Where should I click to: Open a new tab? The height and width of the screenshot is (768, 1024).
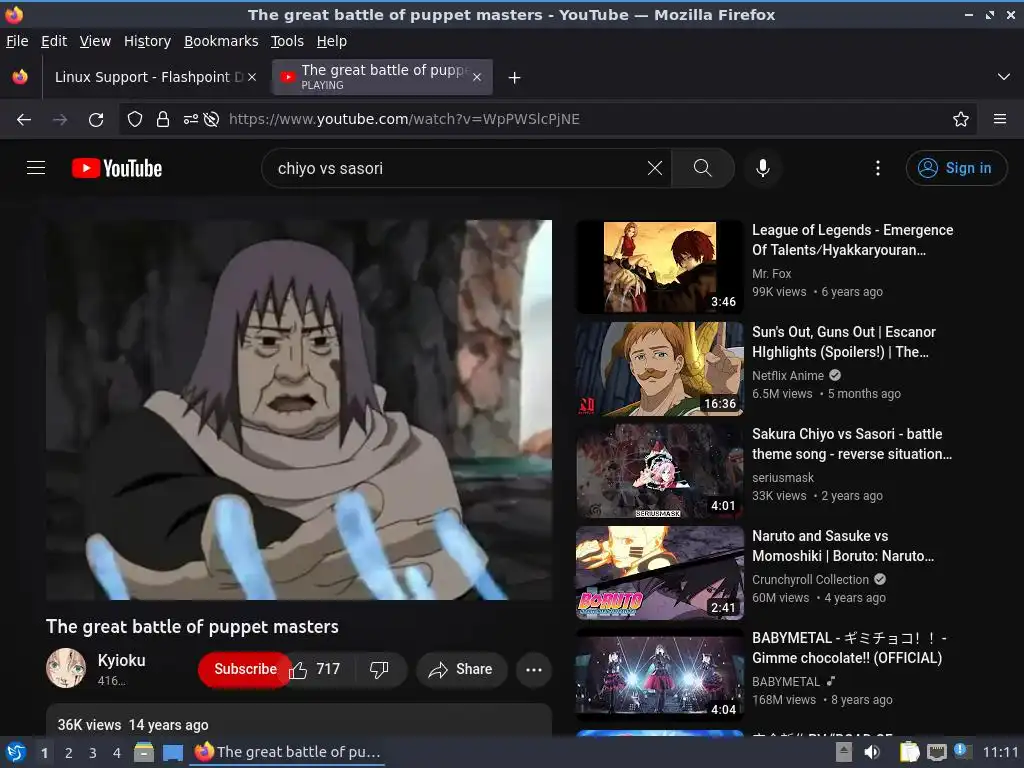tap(515, 78)
